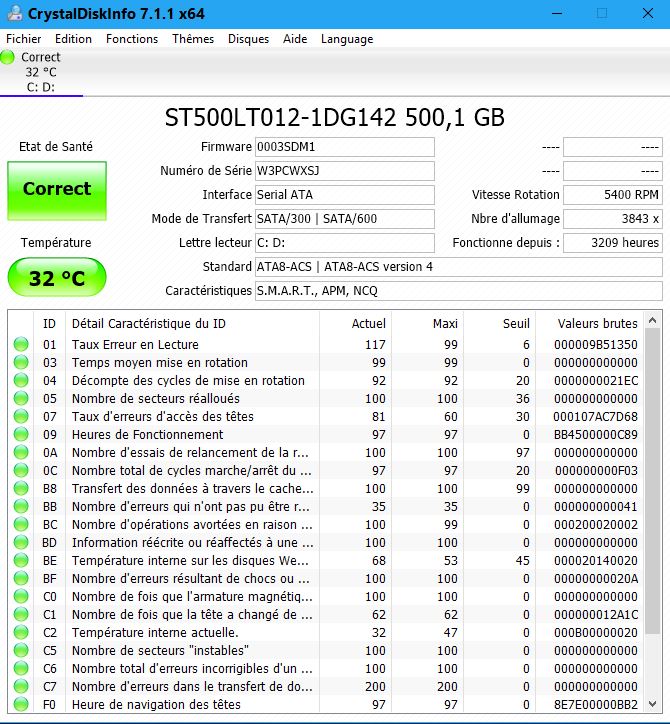670x724 pixels.
Task: Click the SMART list scroll down arrow
Action: (x=652, y=704)
